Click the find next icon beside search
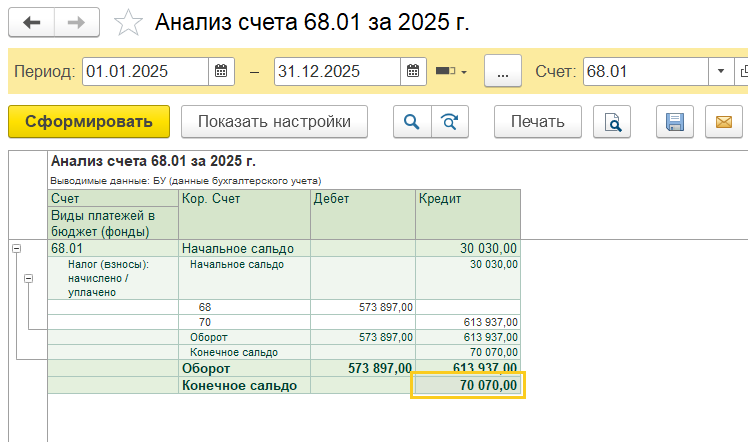 pyautogui.click(x=449, y=122)
